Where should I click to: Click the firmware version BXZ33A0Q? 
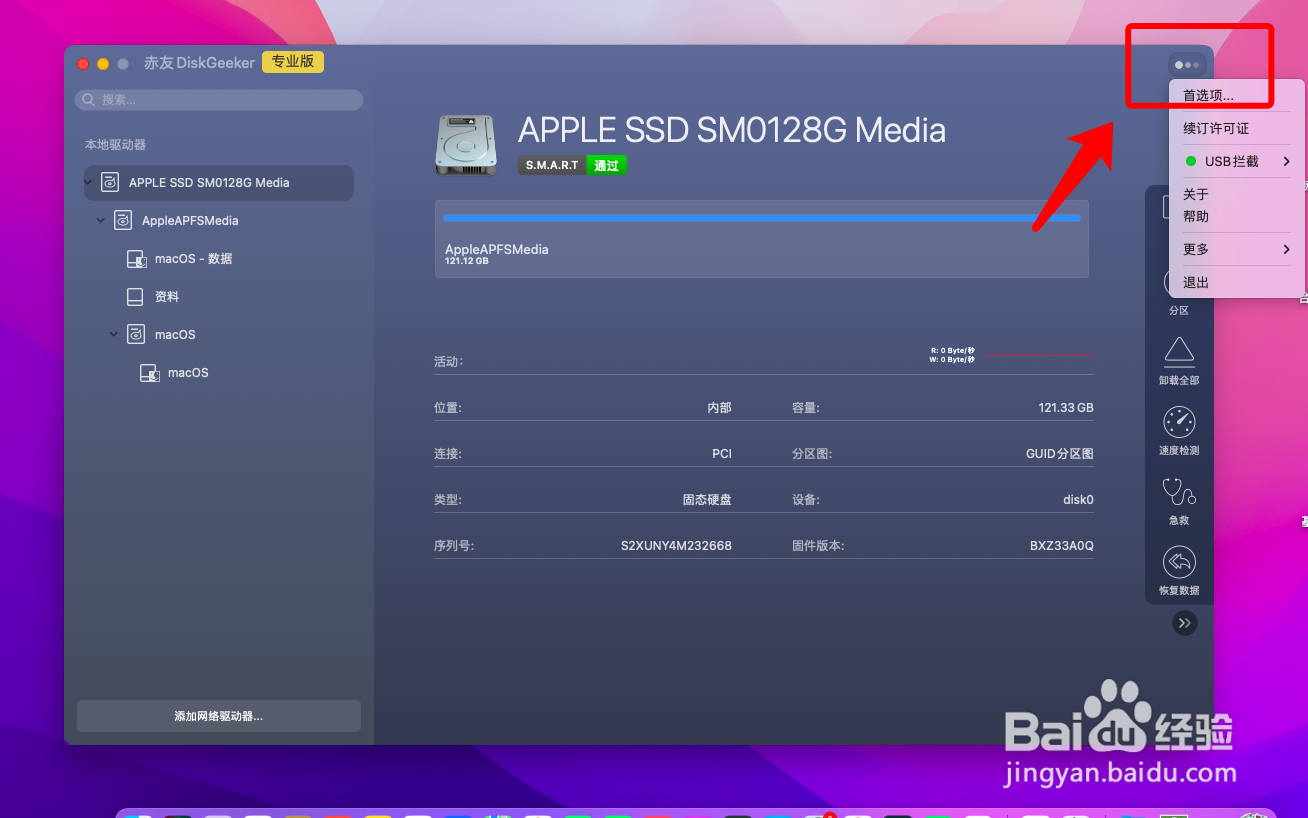(x=1062, y=546)
